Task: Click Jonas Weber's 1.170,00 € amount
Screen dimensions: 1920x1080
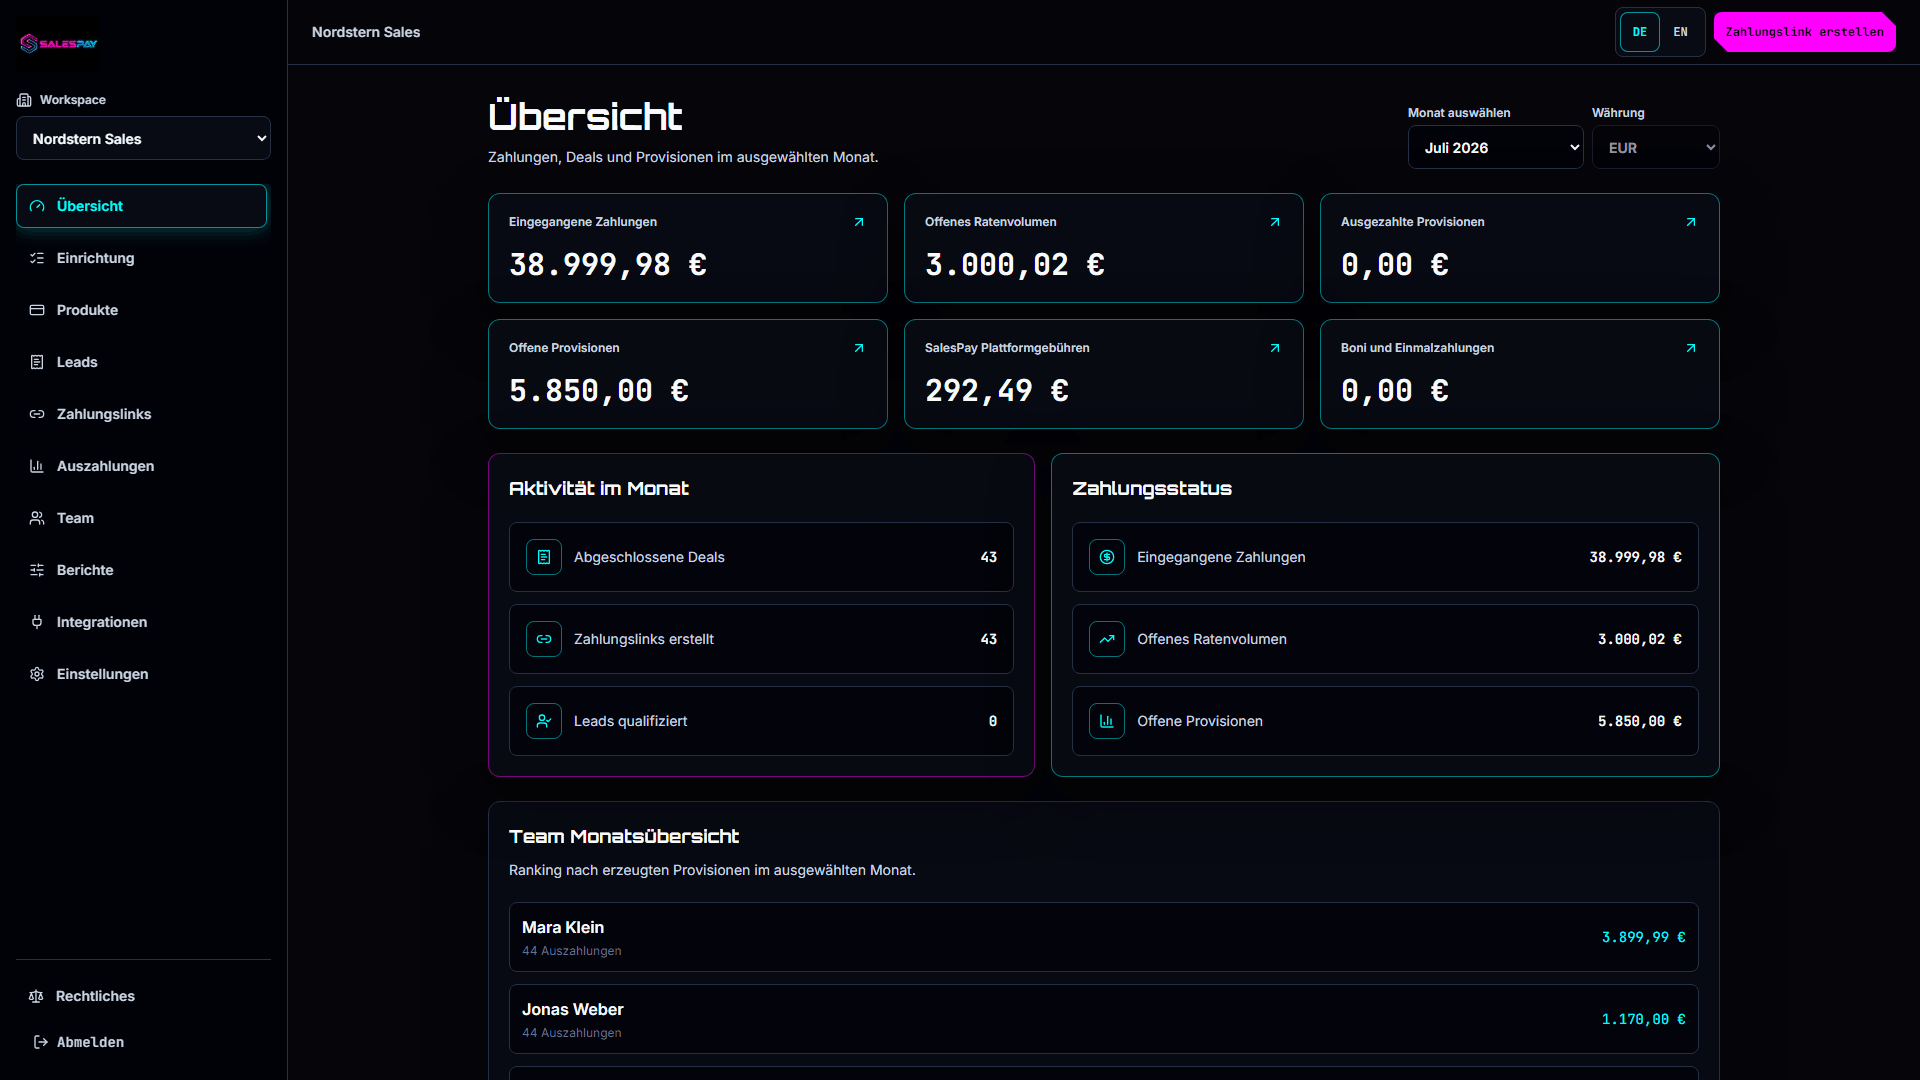Action: [x=1643, y=1019]
